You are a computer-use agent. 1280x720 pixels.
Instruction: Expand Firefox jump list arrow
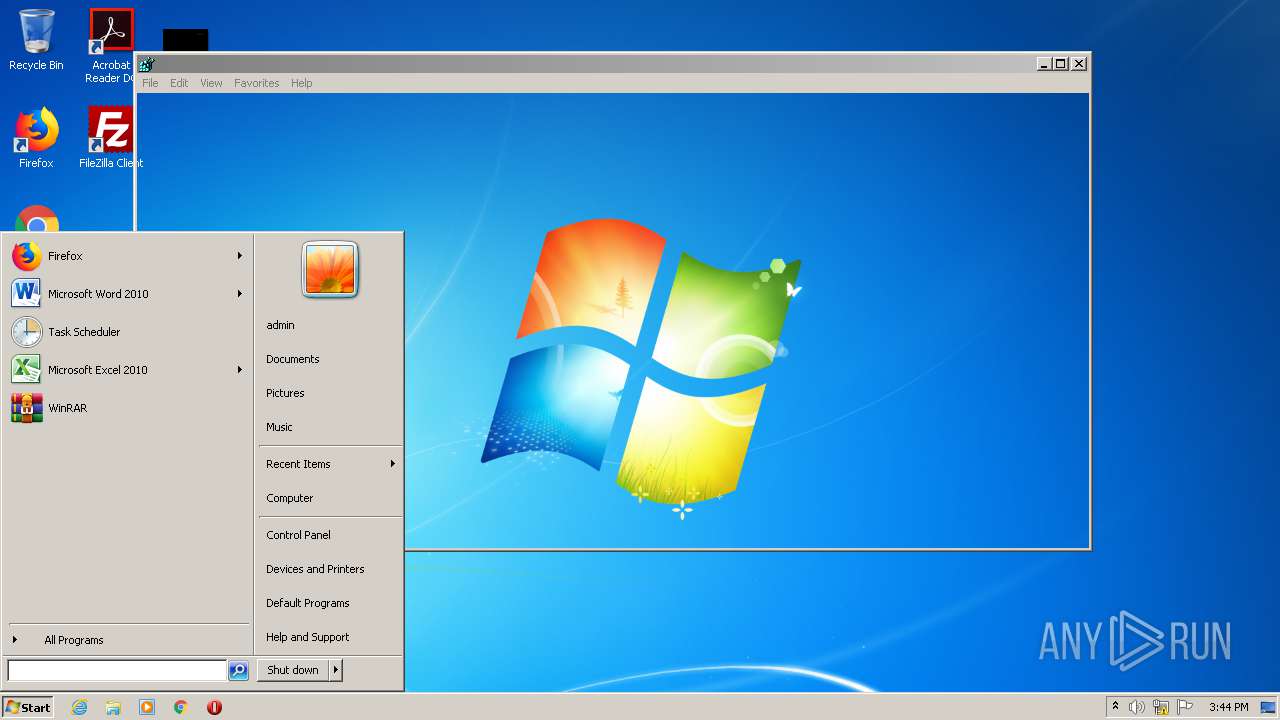[x=240, y=256]
